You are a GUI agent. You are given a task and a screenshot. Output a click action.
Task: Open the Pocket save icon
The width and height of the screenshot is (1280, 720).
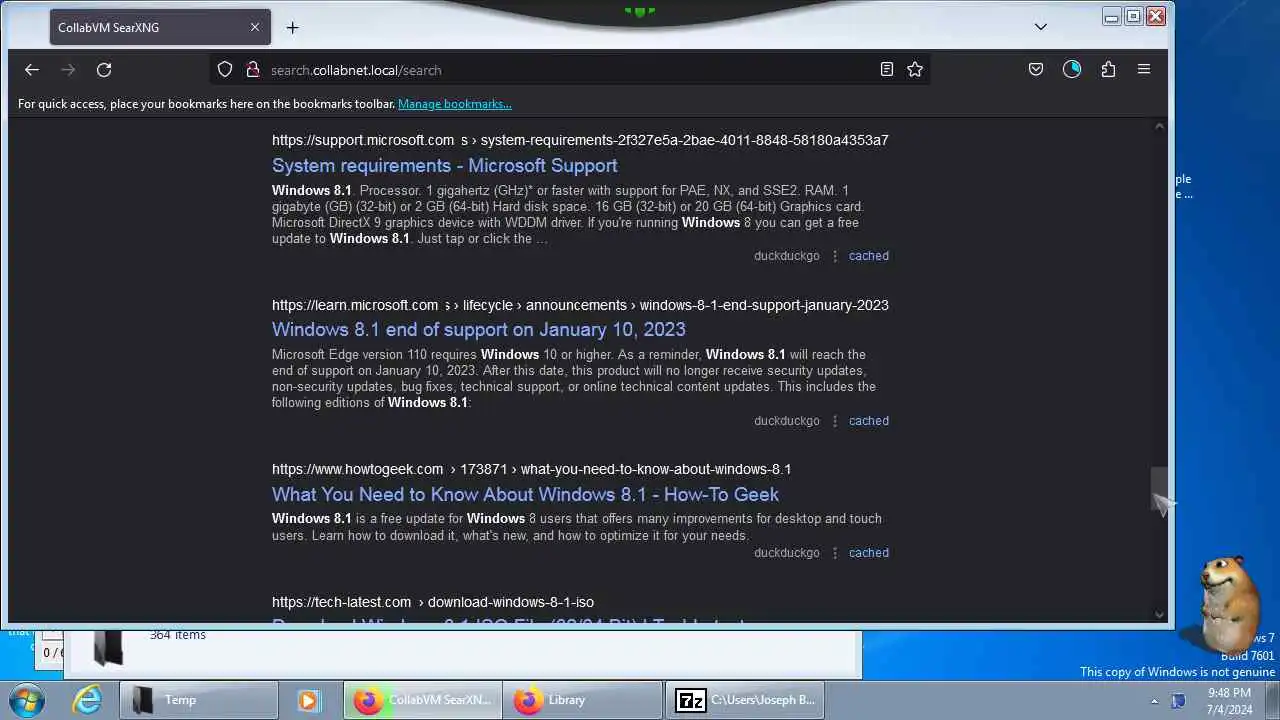1036,70
